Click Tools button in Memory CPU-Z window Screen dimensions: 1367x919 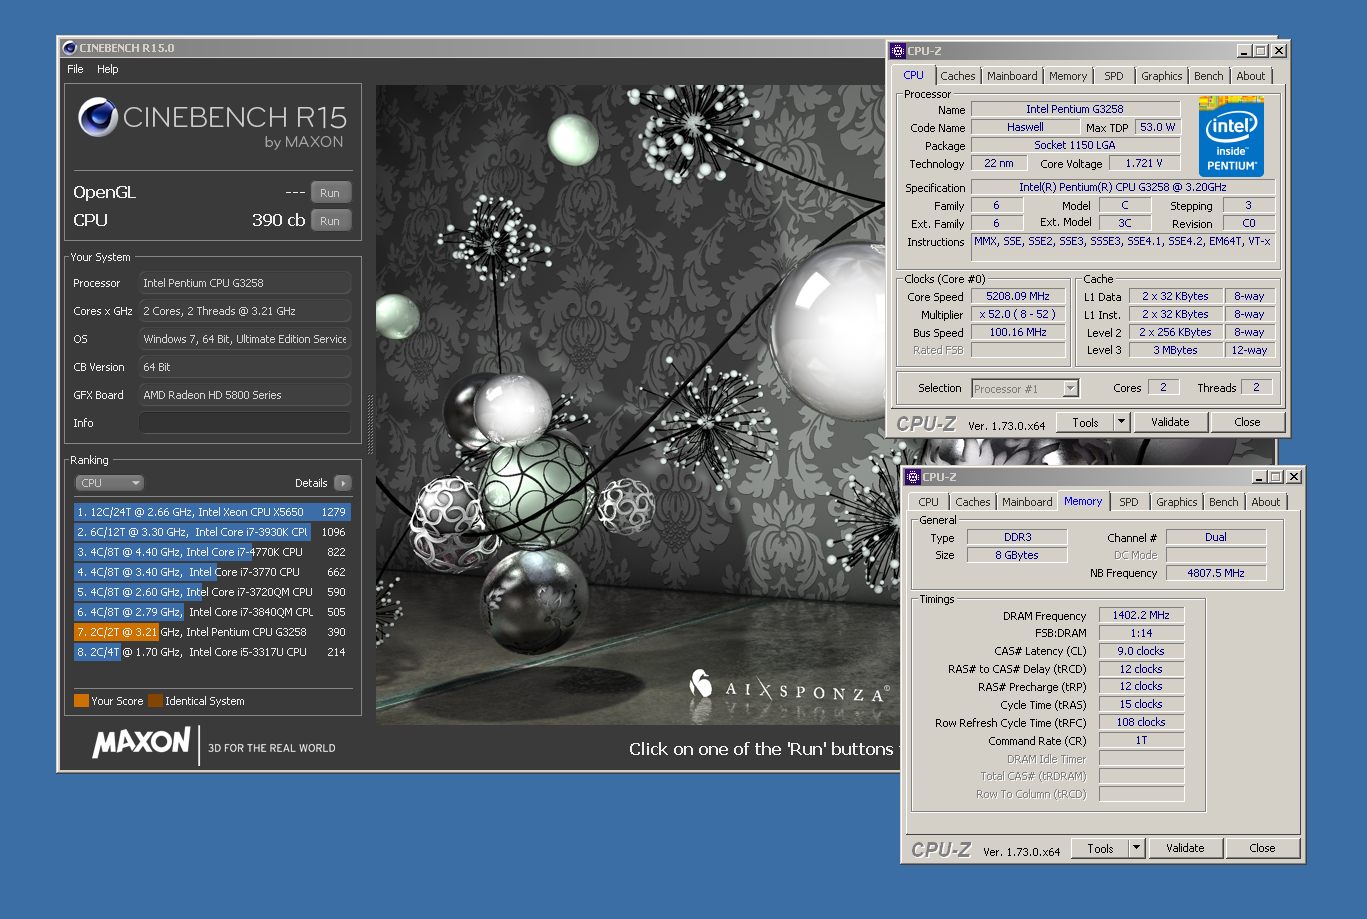click(x=1100, y=848)
